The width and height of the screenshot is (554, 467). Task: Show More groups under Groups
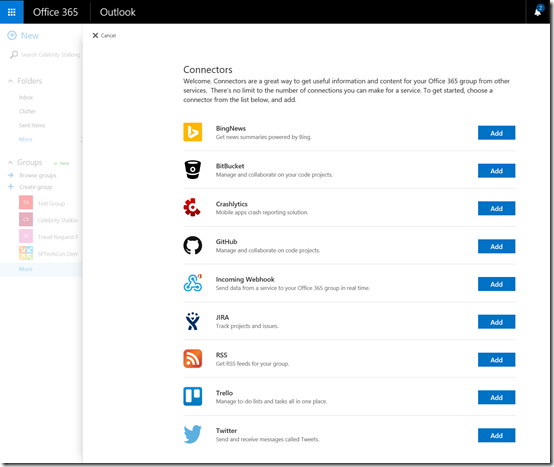[x=25, y=269]
